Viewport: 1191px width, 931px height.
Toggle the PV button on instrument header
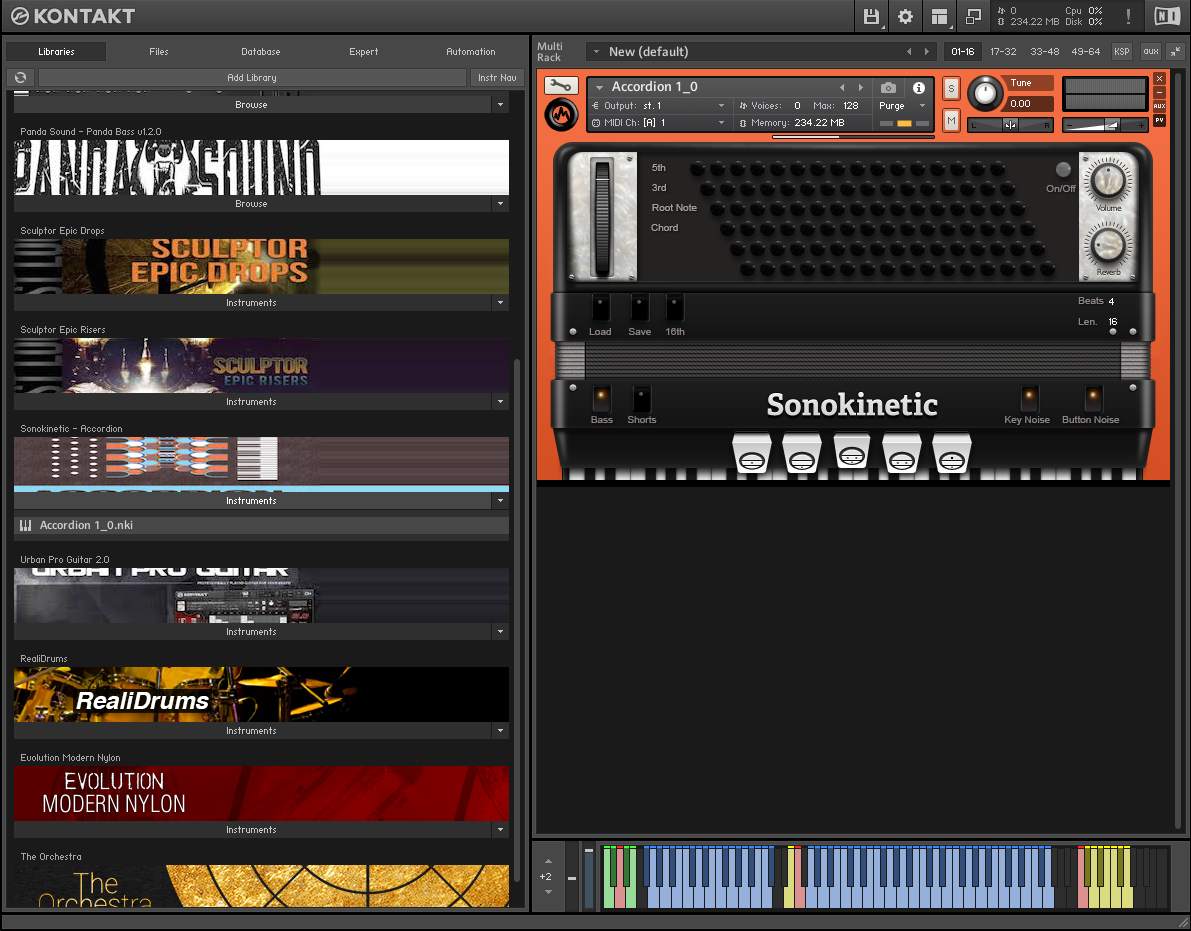coord(1159,120)
